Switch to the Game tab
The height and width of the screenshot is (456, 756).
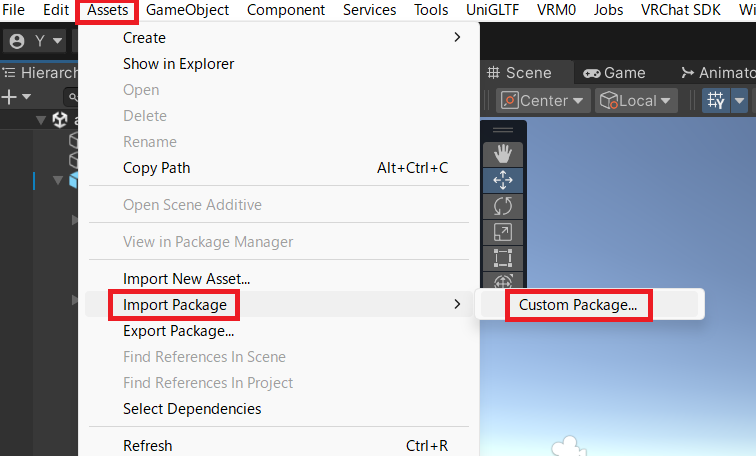(x=615, y=73)
